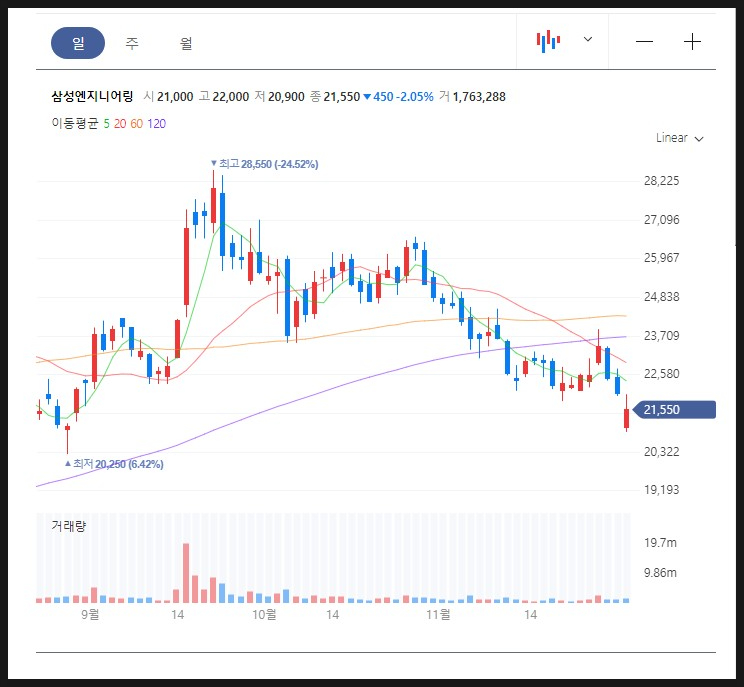The width and height of the screenshot is (744, 687).
Task: Click the 최고 28,550 high marker
Action: click(264, 164)
